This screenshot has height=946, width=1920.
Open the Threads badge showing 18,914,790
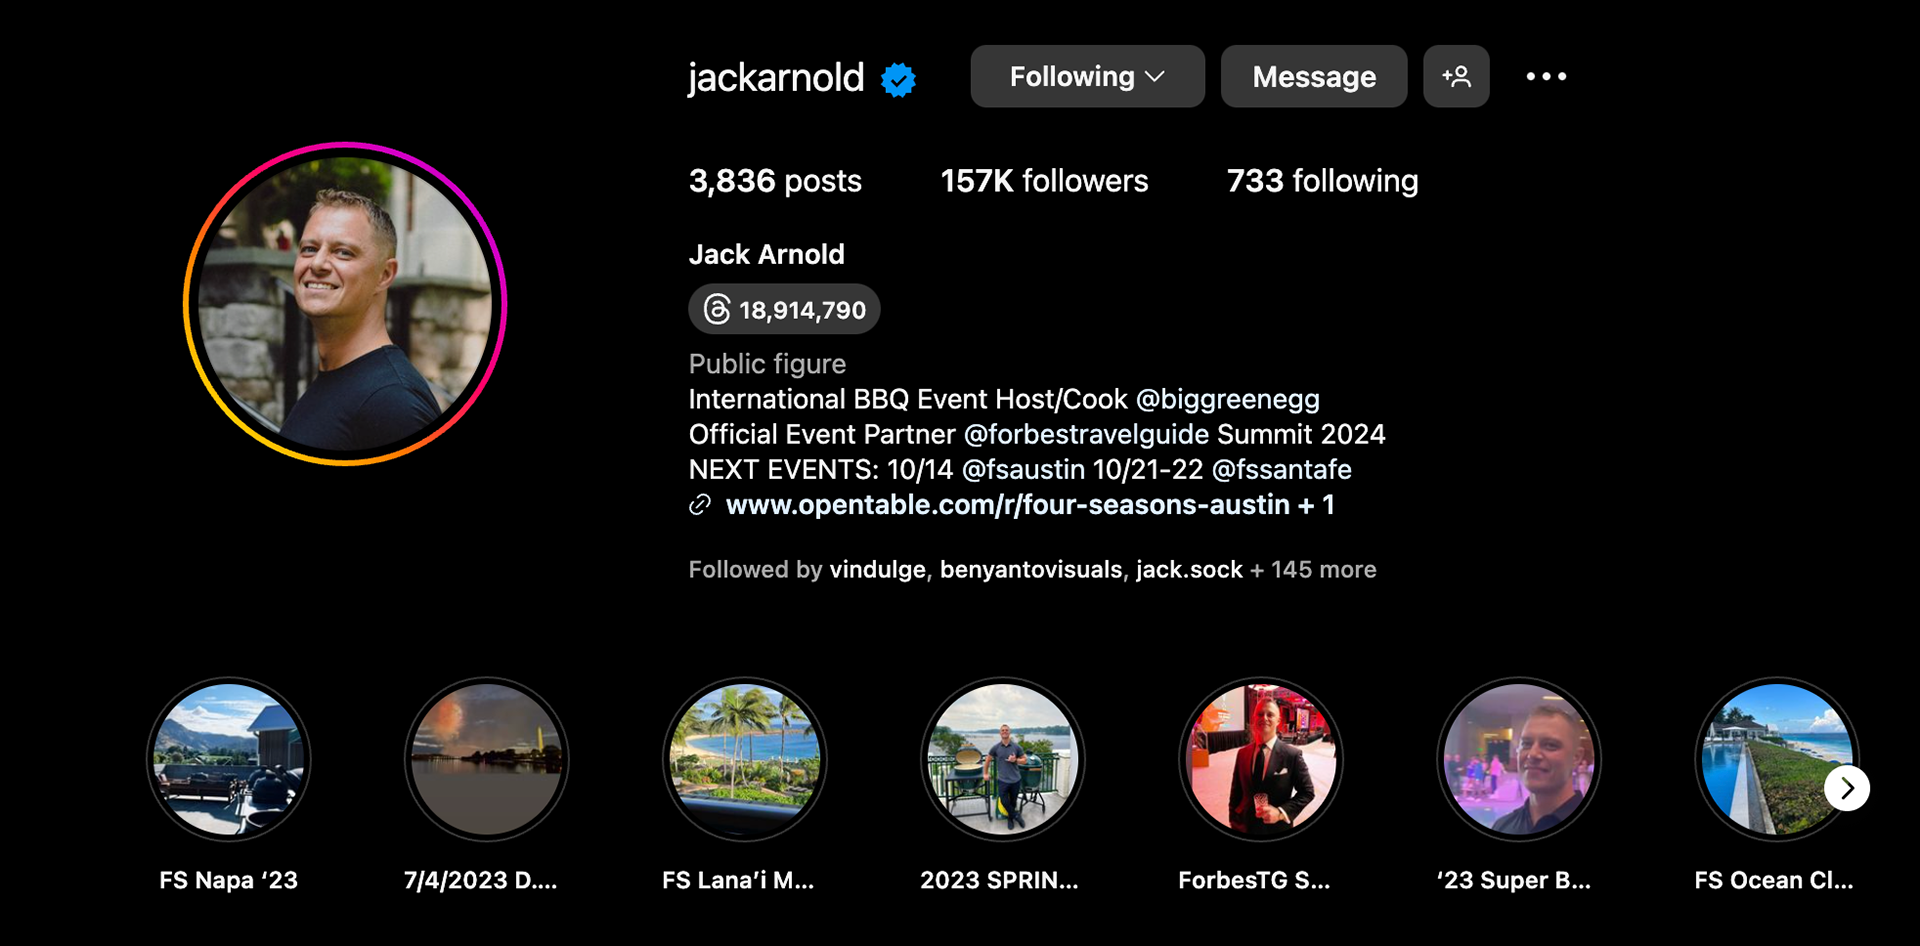coord(784,309)
